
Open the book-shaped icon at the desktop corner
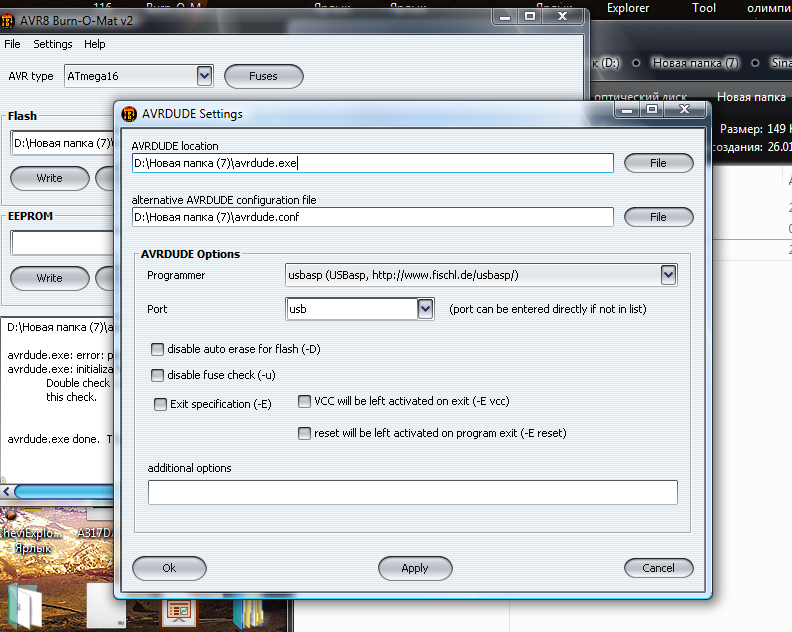click(x=24, y=605)
